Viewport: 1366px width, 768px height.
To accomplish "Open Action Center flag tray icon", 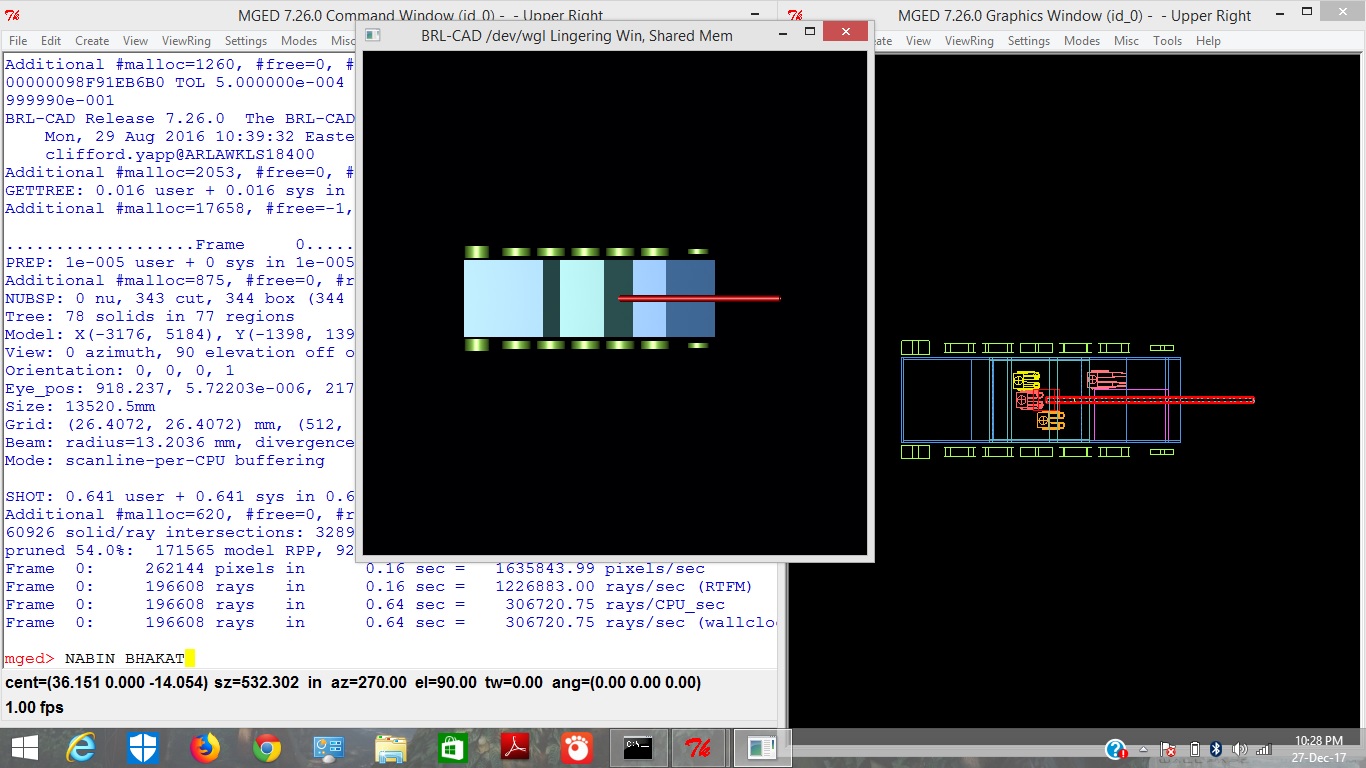I will pos(1167,748).
